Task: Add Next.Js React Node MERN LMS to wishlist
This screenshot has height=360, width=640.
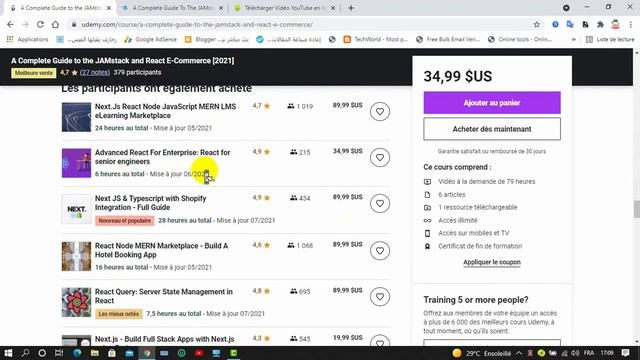Action: tap(380, 111)
